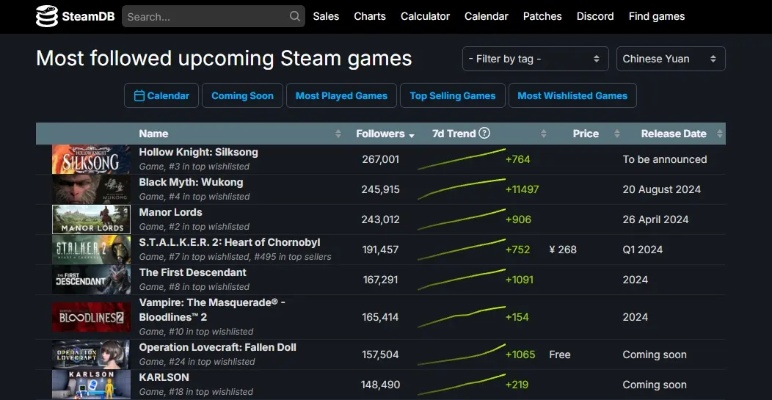Viewport: 772px width, 400px height.
Task: Click the Most Wishlisted Games button
Action: pos(572,96)
